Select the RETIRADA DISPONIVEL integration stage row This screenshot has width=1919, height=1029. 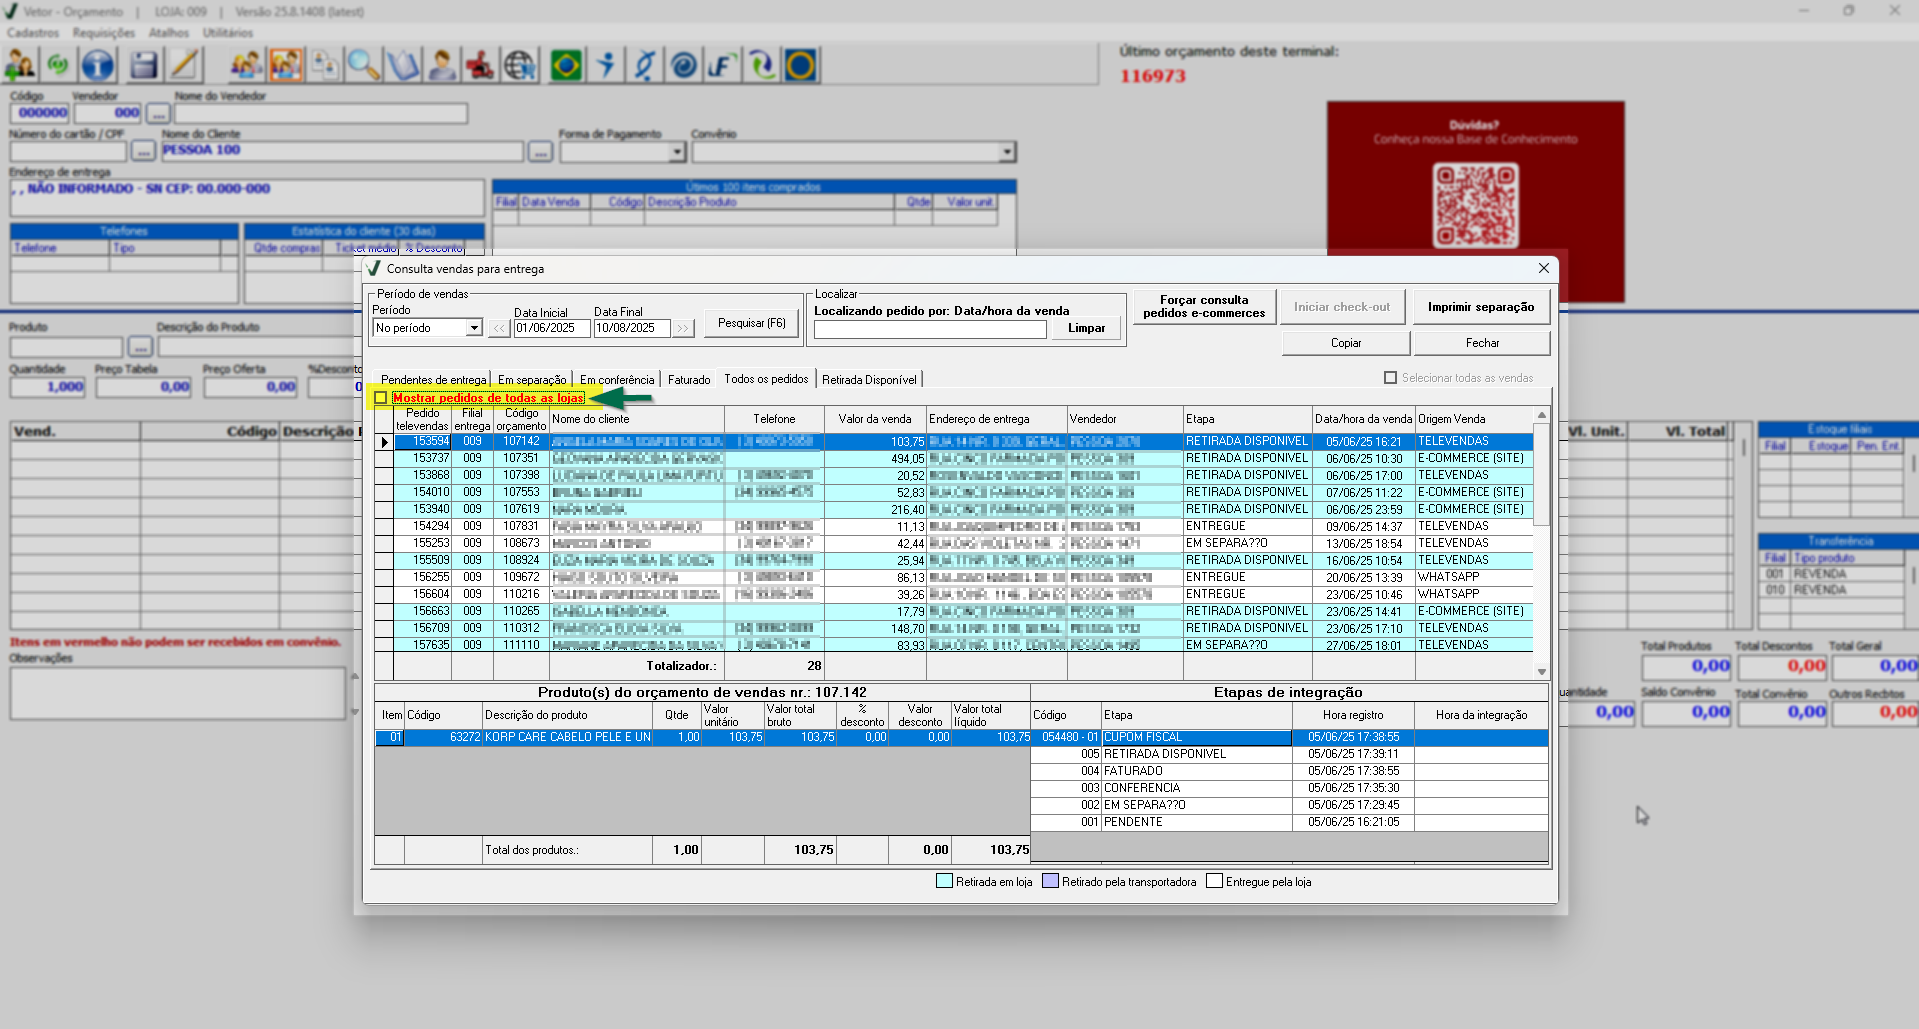coord(1289,754)
